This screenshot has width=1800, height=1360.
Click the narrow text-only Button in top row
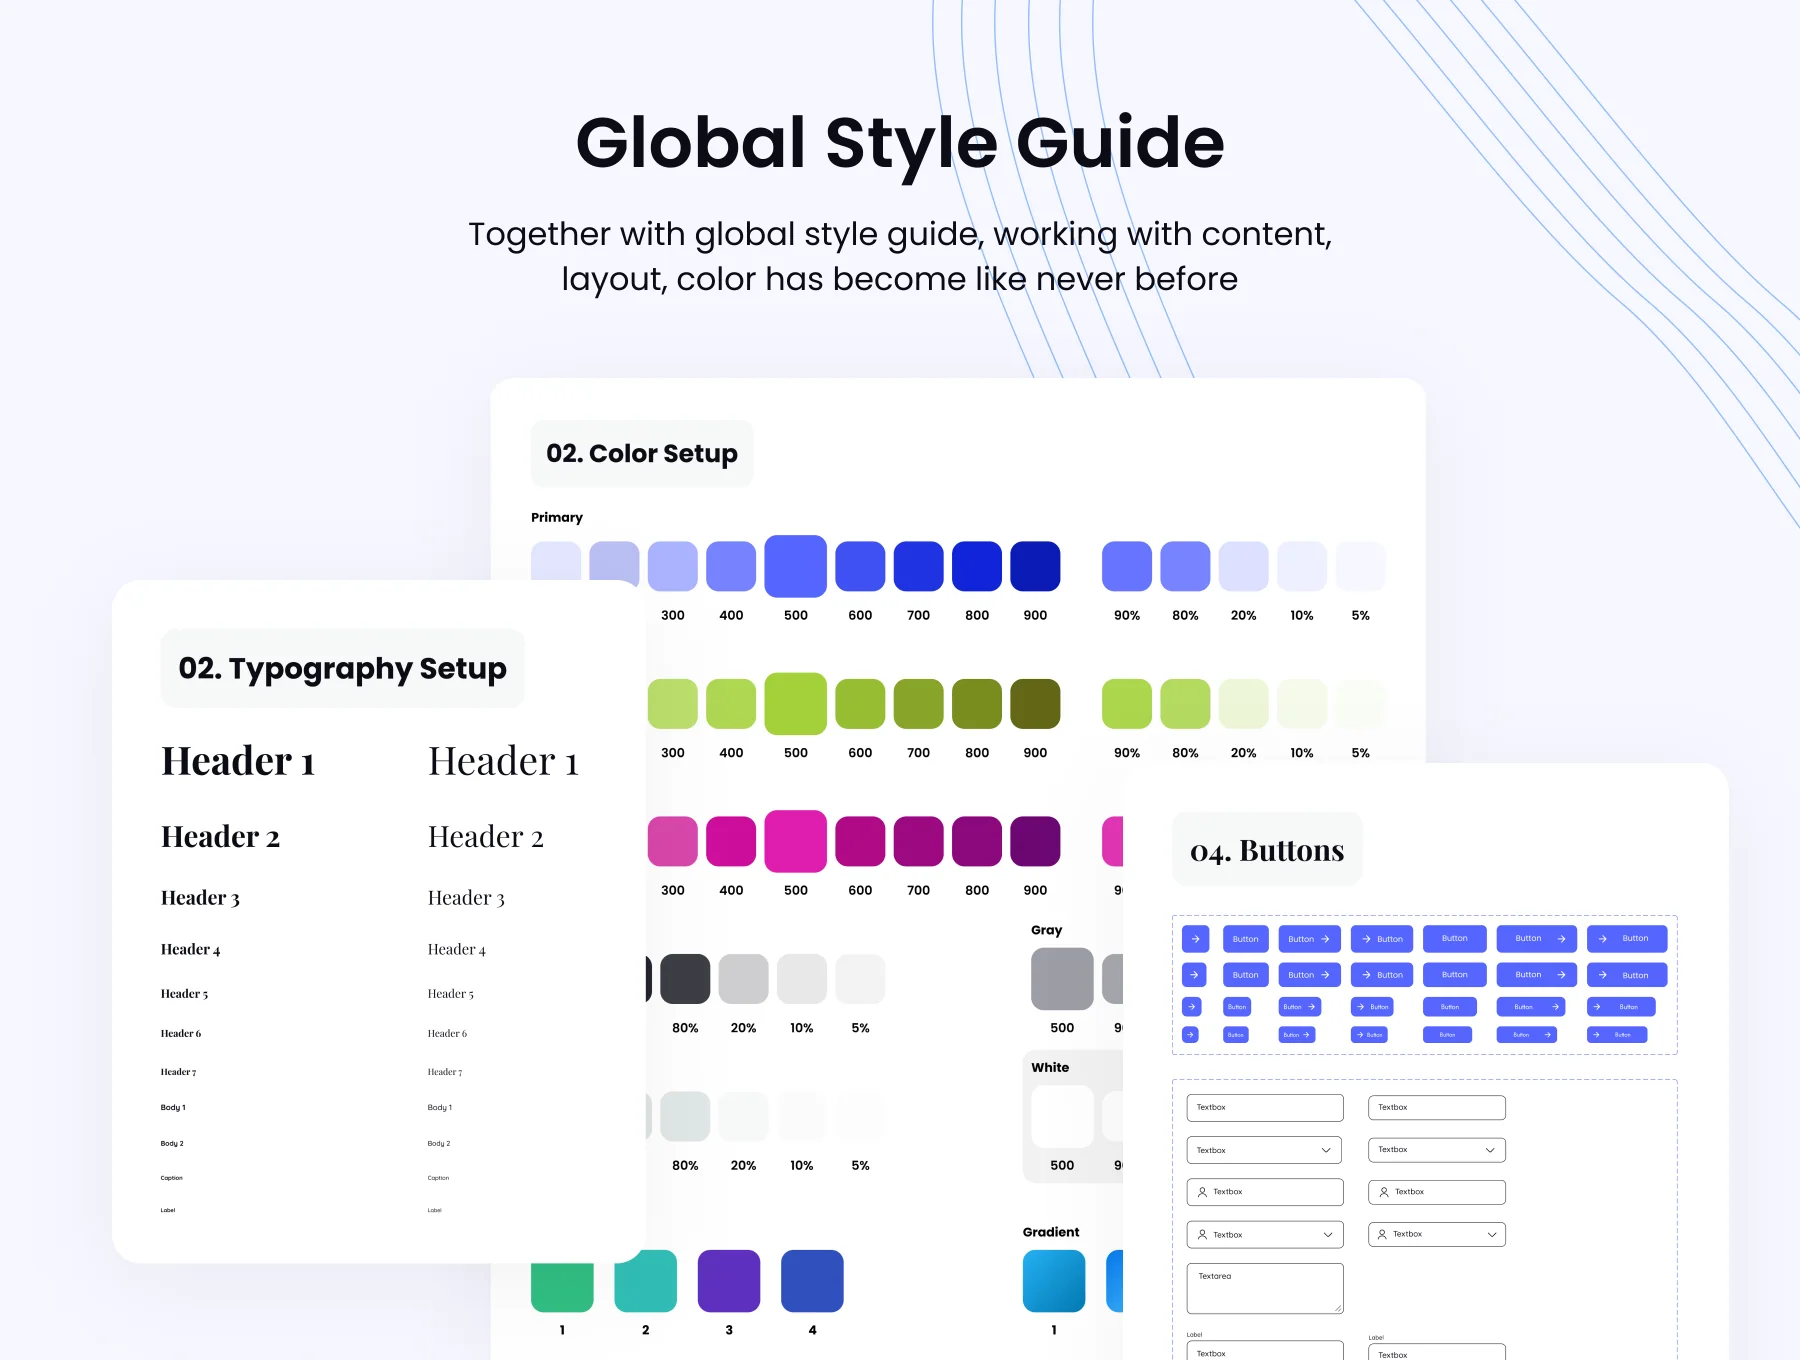tap(1246, 939)
